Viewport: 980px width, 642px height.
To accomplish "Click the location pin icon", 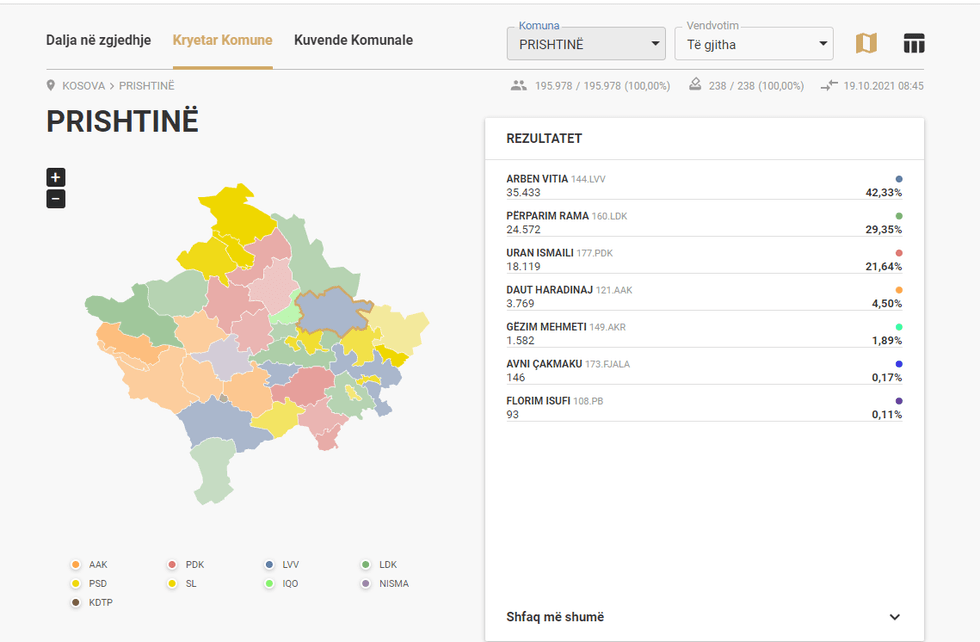I will tap(51, 86).
